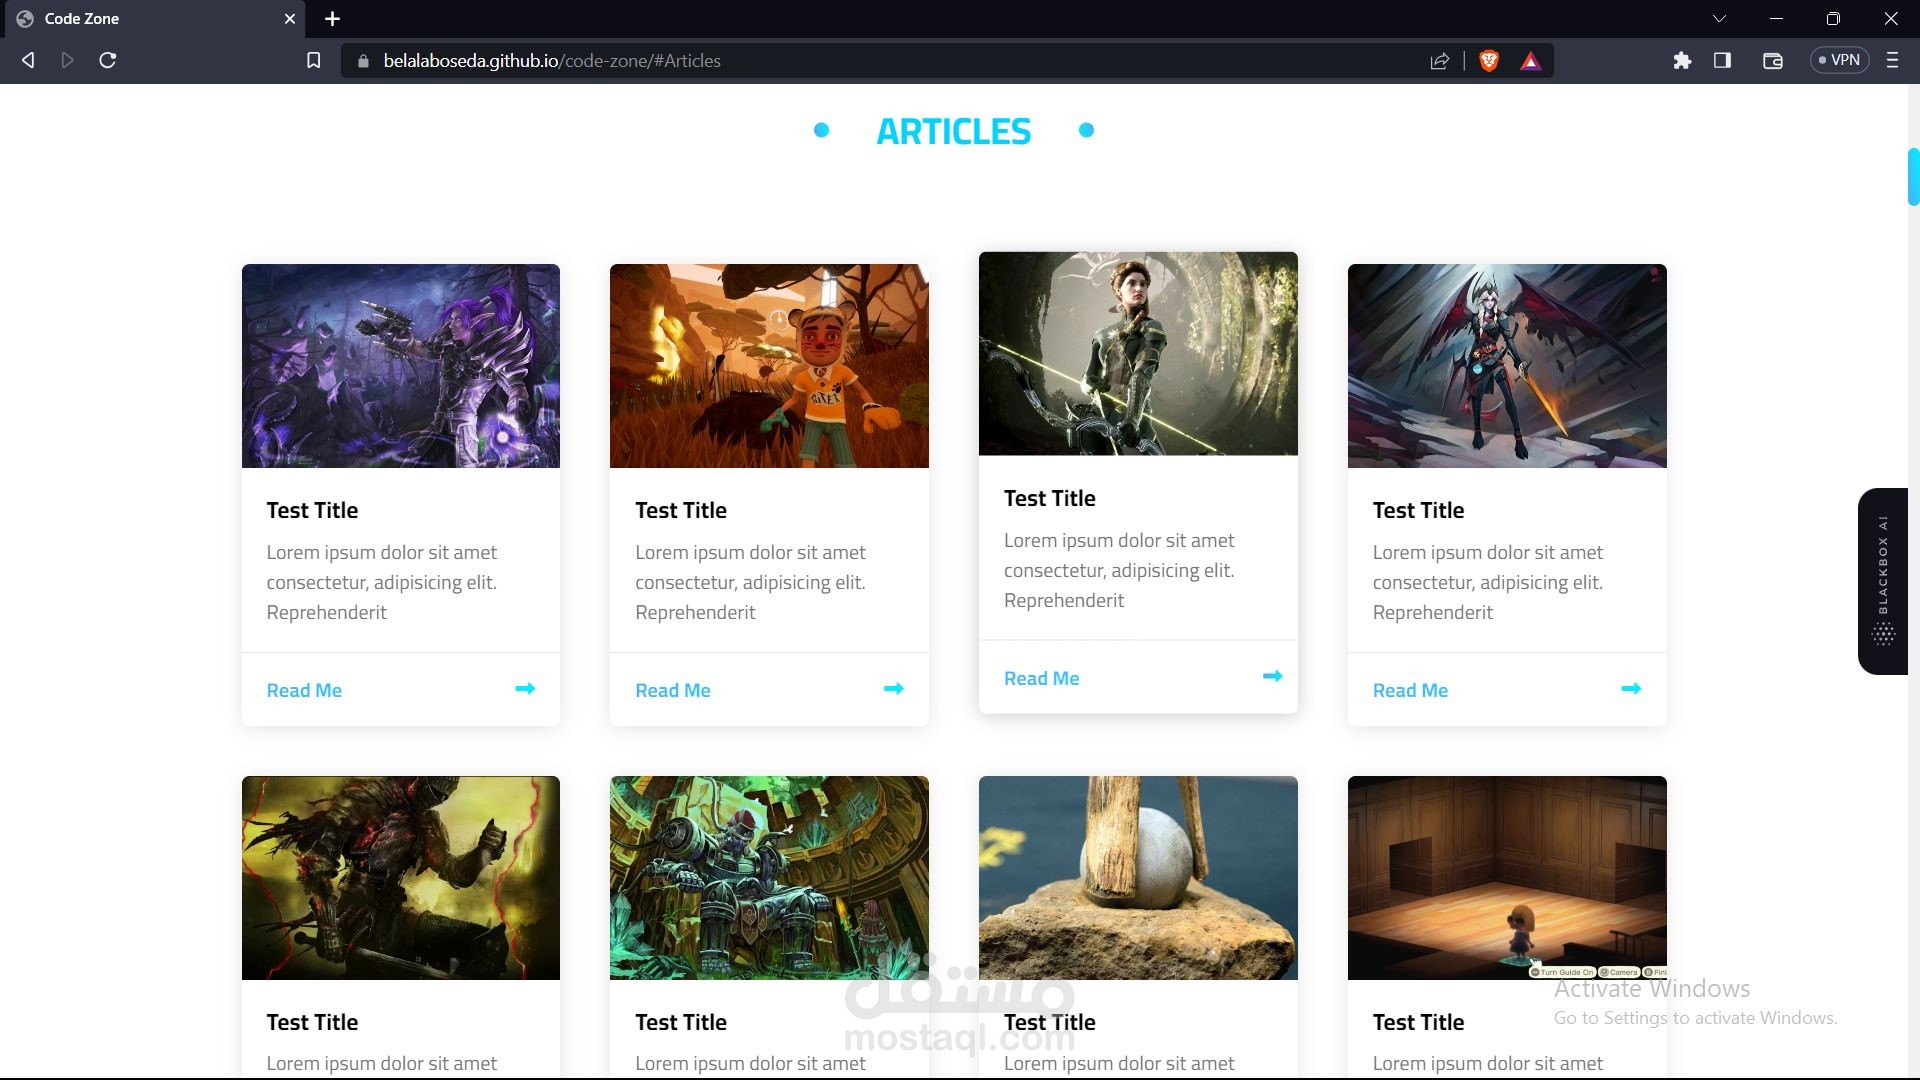
Task: Open the green mechanical creature thumbnail
Action: (x=769, y=878)
